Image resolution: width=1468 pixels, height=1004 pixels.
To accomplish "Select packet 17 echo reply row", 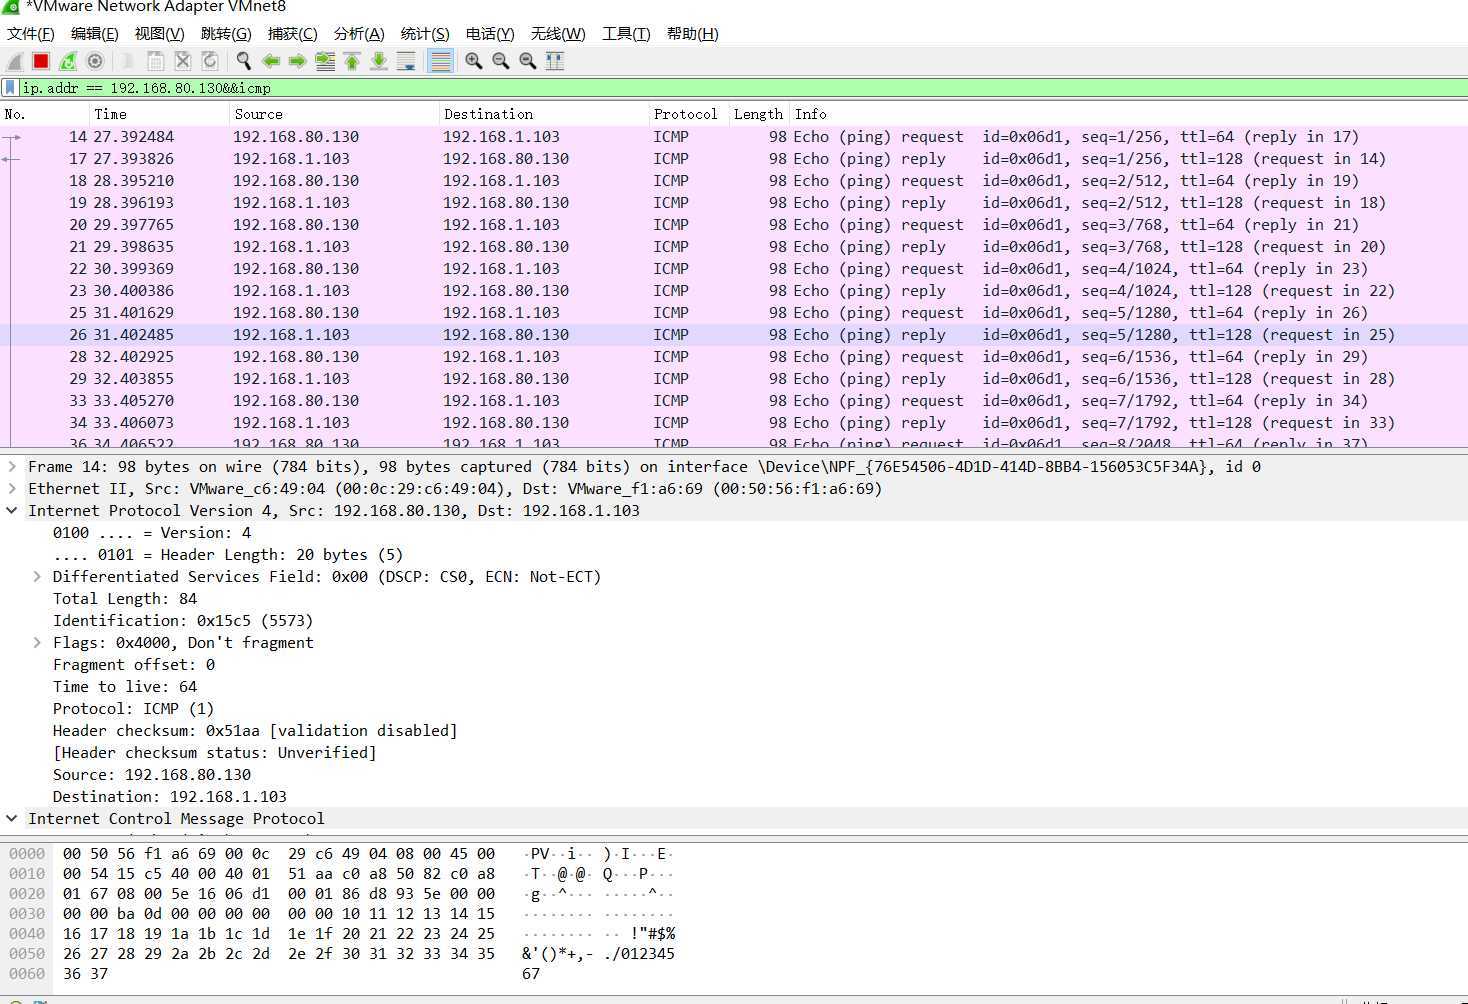I will pyautogui.click(x=734, y=158).
